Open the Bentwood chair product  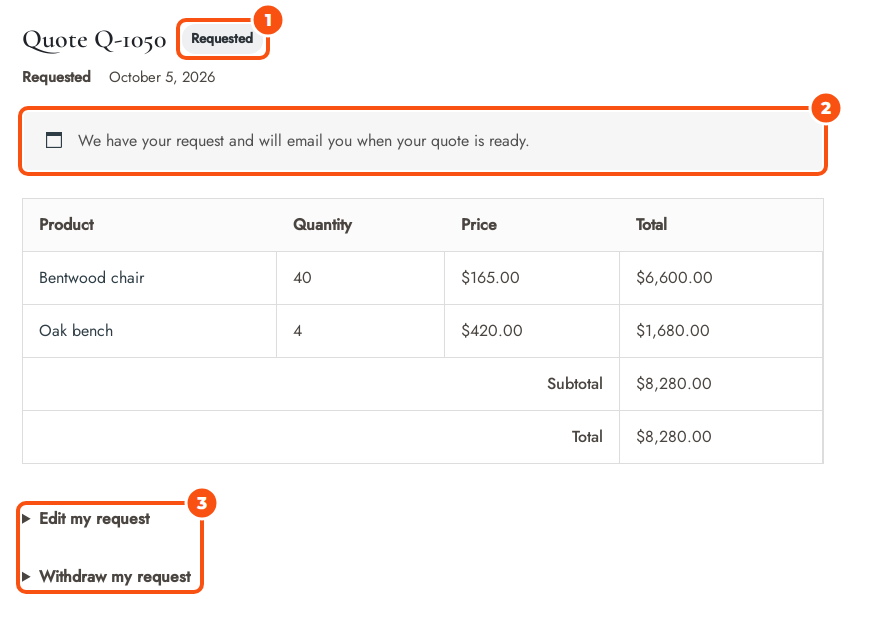coord(91,278)
